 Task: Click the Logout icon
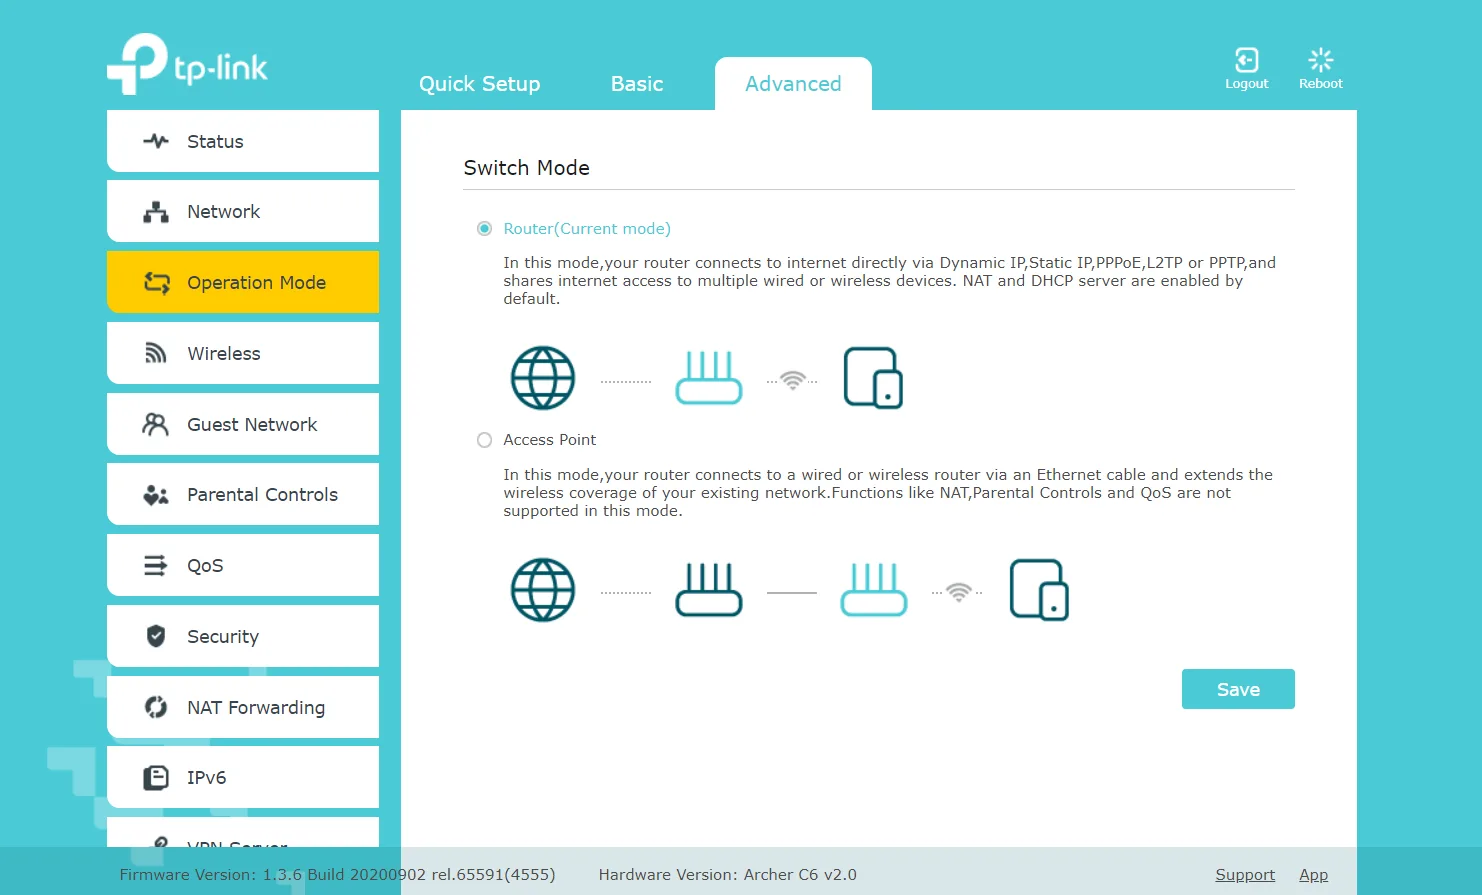click(x=1246, y=61)
